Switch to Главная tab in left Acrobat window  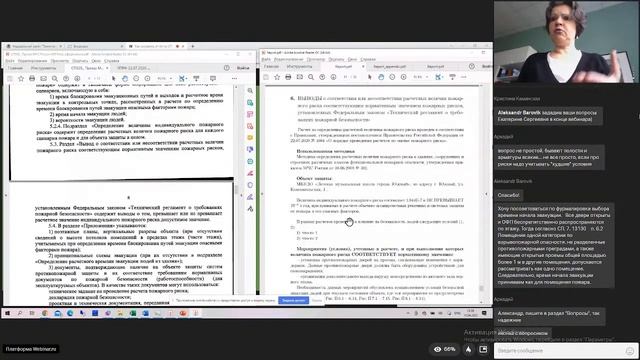[15, 68]
